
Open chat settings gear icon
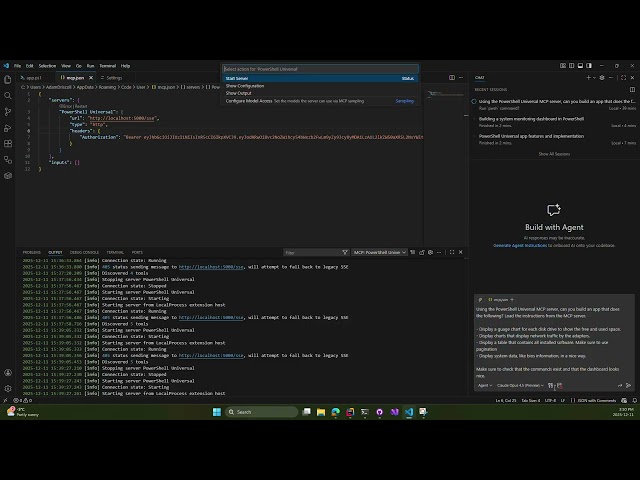(602, 78)
